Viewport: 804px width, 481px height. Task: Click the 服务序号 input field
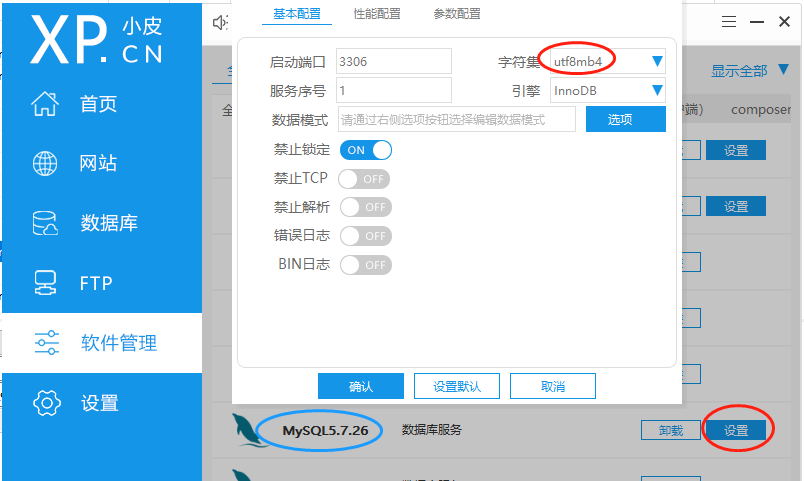pos(394,91)
